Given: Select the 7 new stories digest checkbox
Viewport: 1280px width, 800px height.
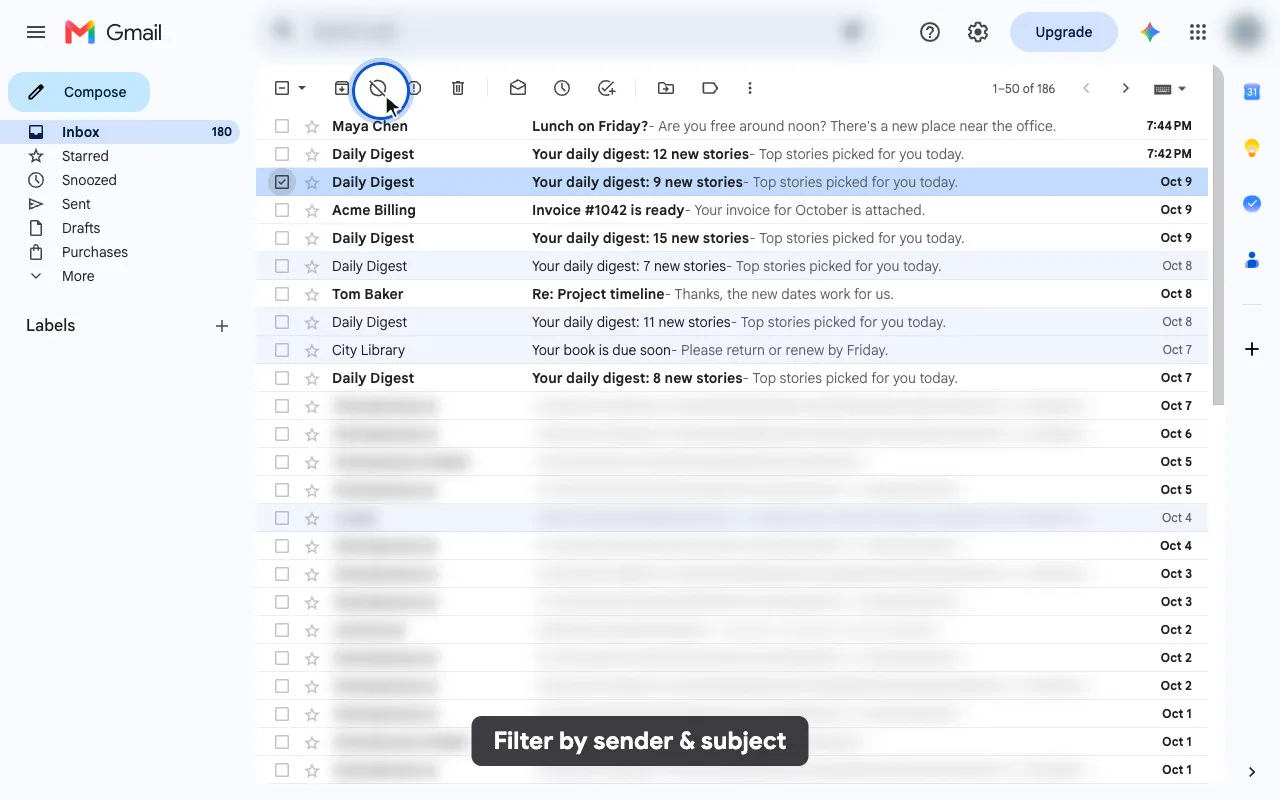Looking at the screenshot, I should tap(282, 266).
